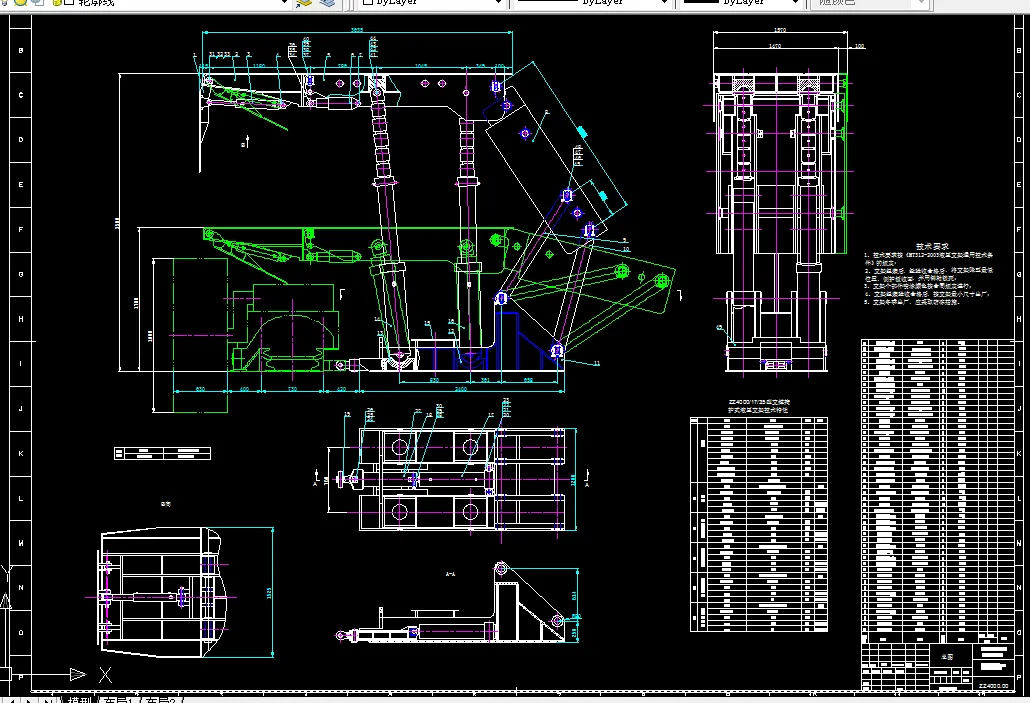Image resolution: width=1030 pixels, height=703 pixels.
Task: Click the layer states manager icon
Action: [327, 3]
